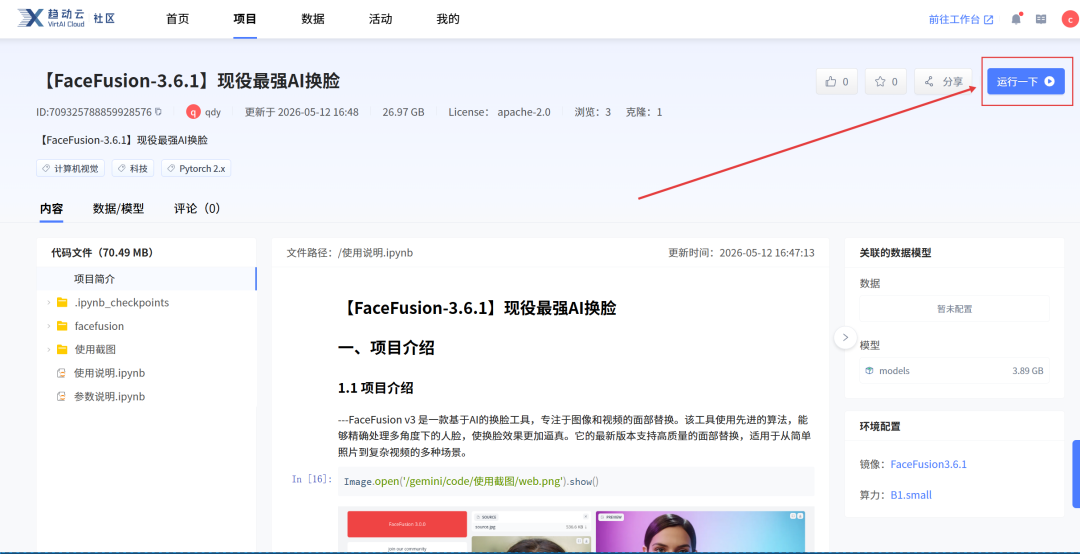Click the qdy author name
Image resolution: width=1080 pixels, height=554 pixels.
coord(213,112)
